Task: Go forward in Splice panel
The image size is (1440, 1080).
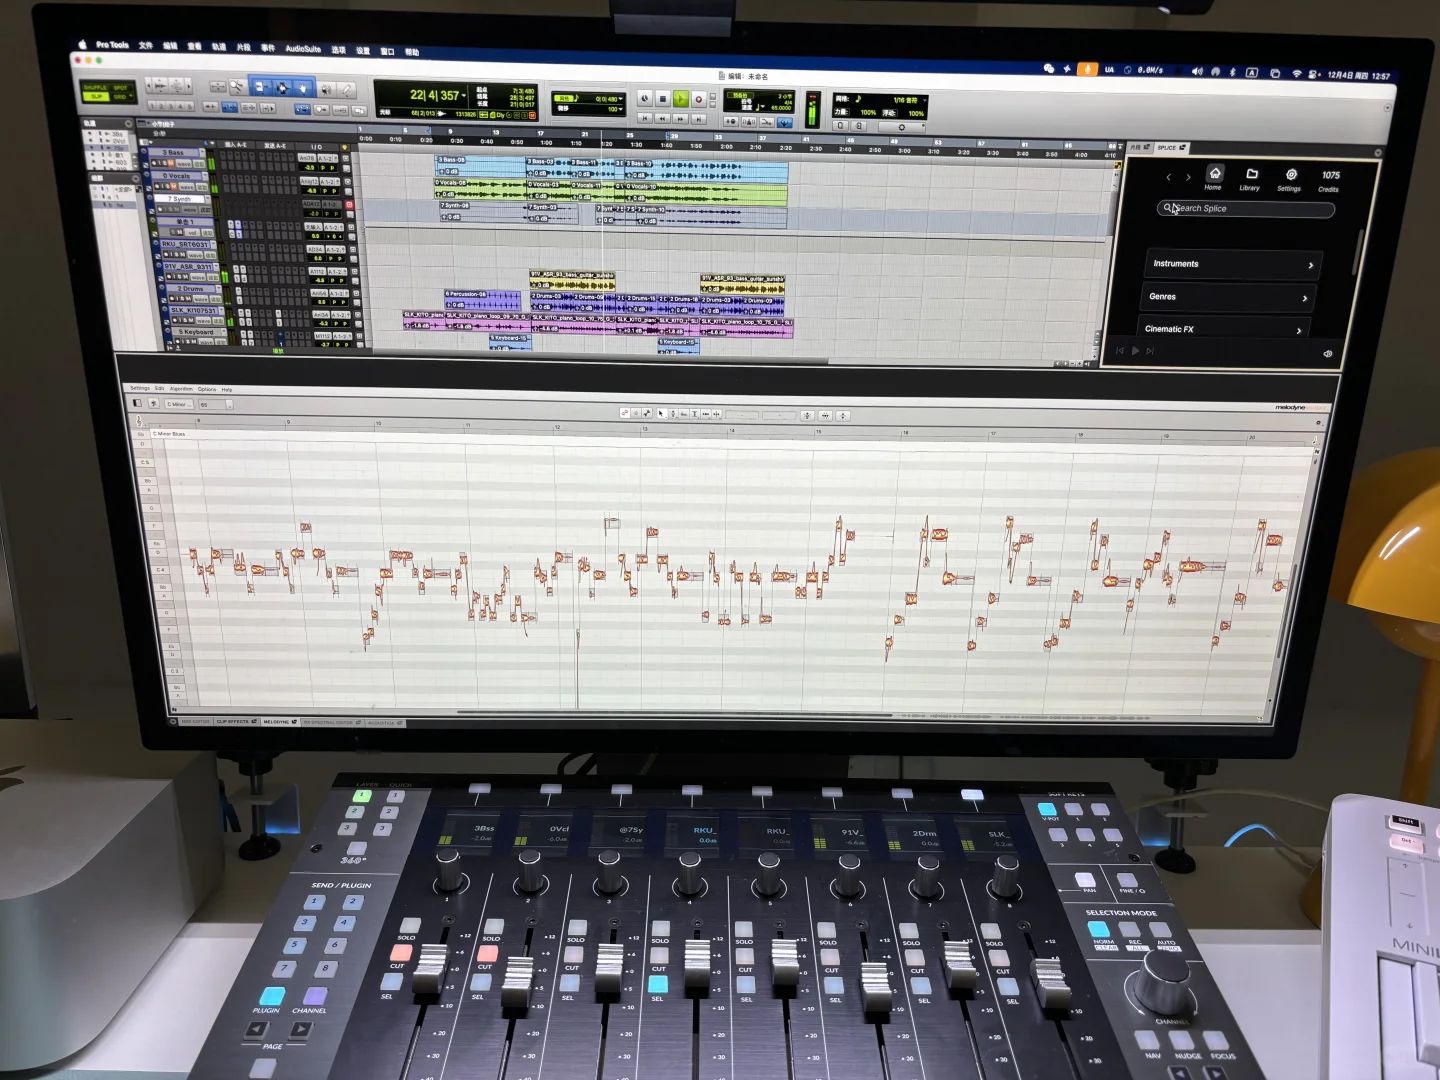Action: click(x=1188, y=177)
